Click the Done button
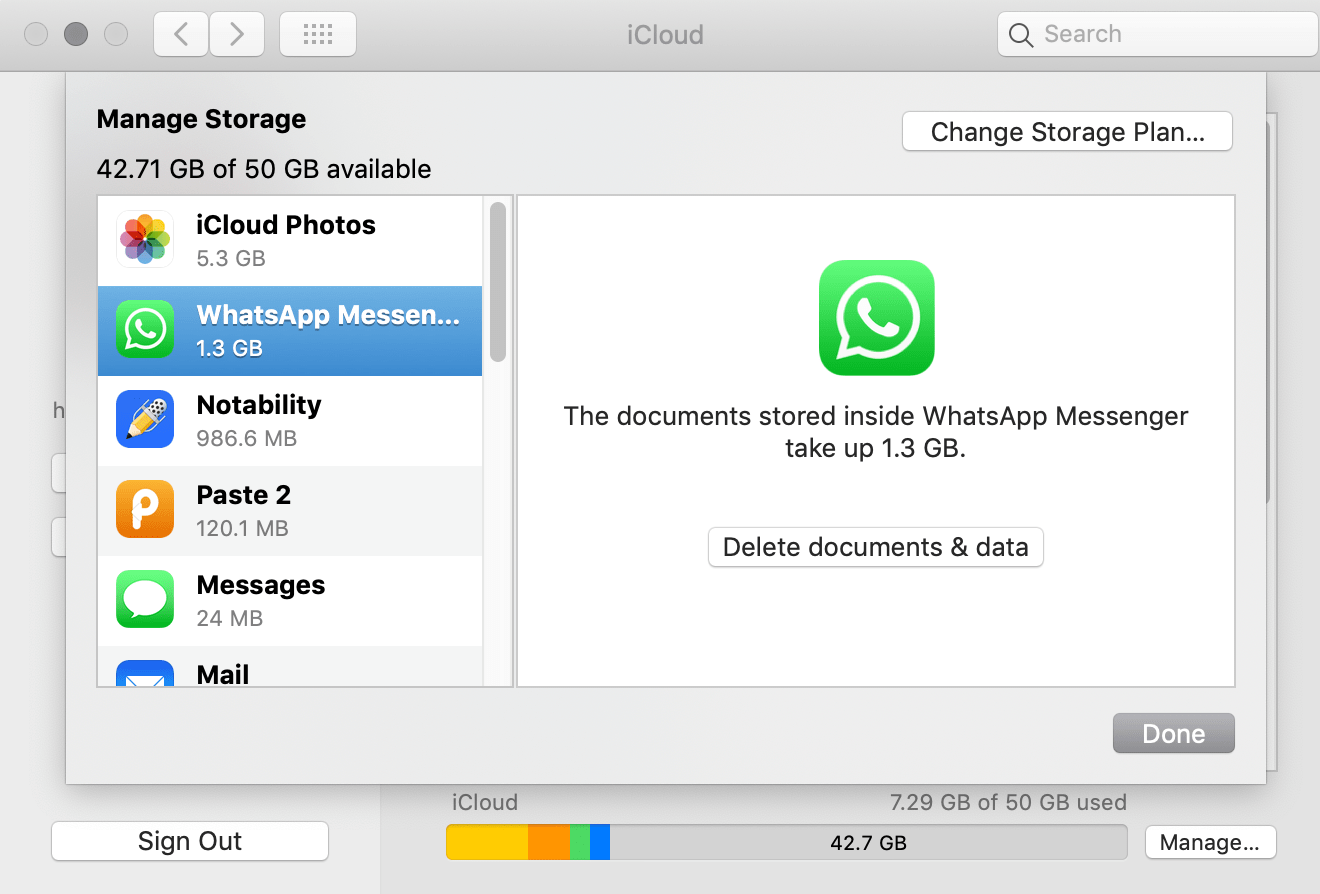 (x=1173, y=733)
